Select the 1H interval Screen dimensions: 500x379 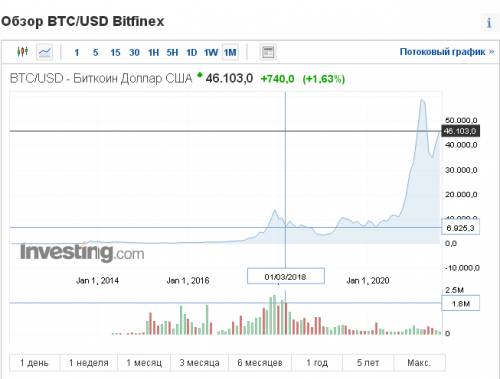pyautogui.click(x=153, y=52)
